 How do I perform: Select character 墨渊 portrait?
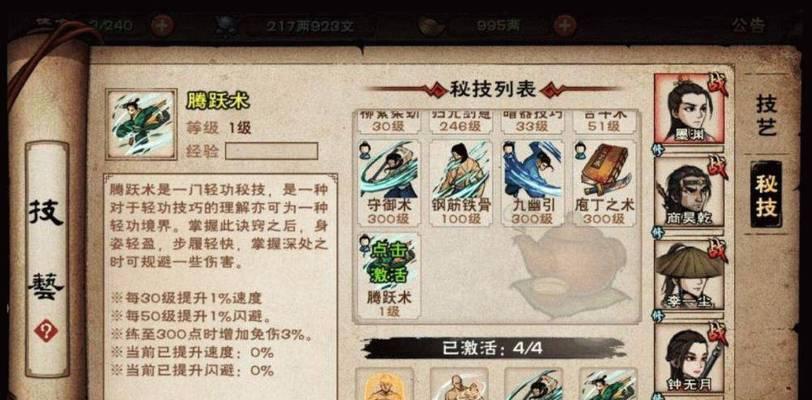[x=690, y=108]
